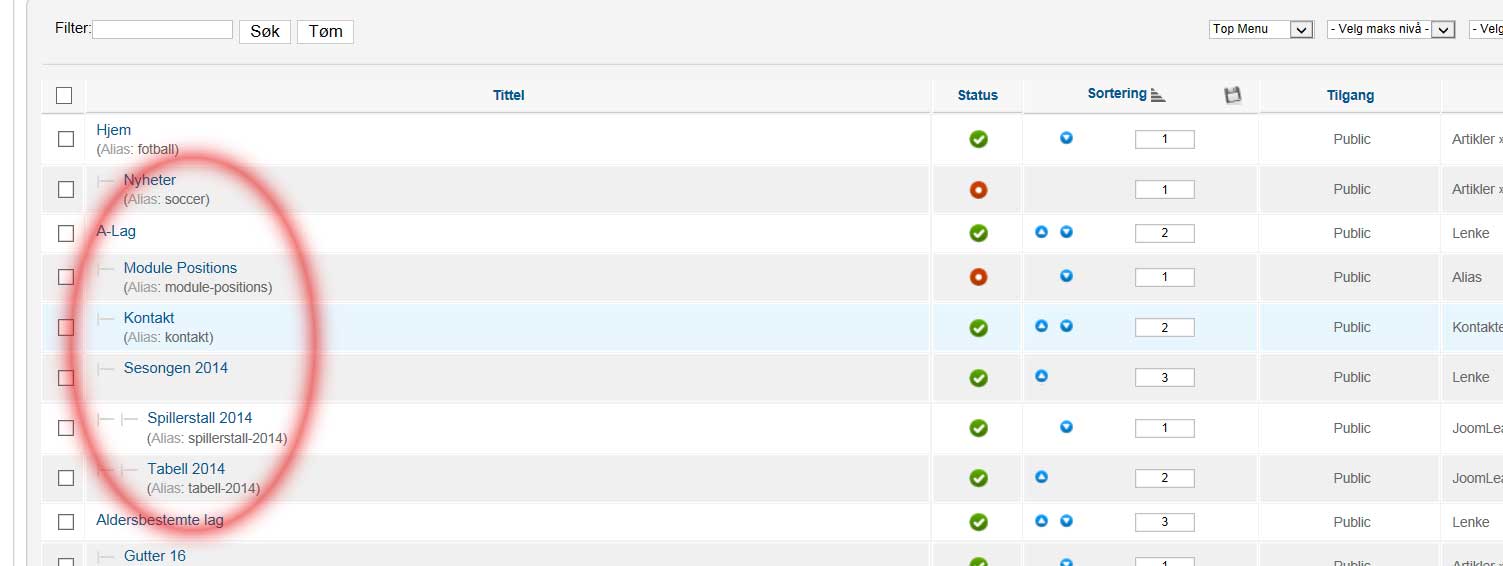Click the Tøm button to clear filter
1503x566 pixels.
tap(325, 31)
